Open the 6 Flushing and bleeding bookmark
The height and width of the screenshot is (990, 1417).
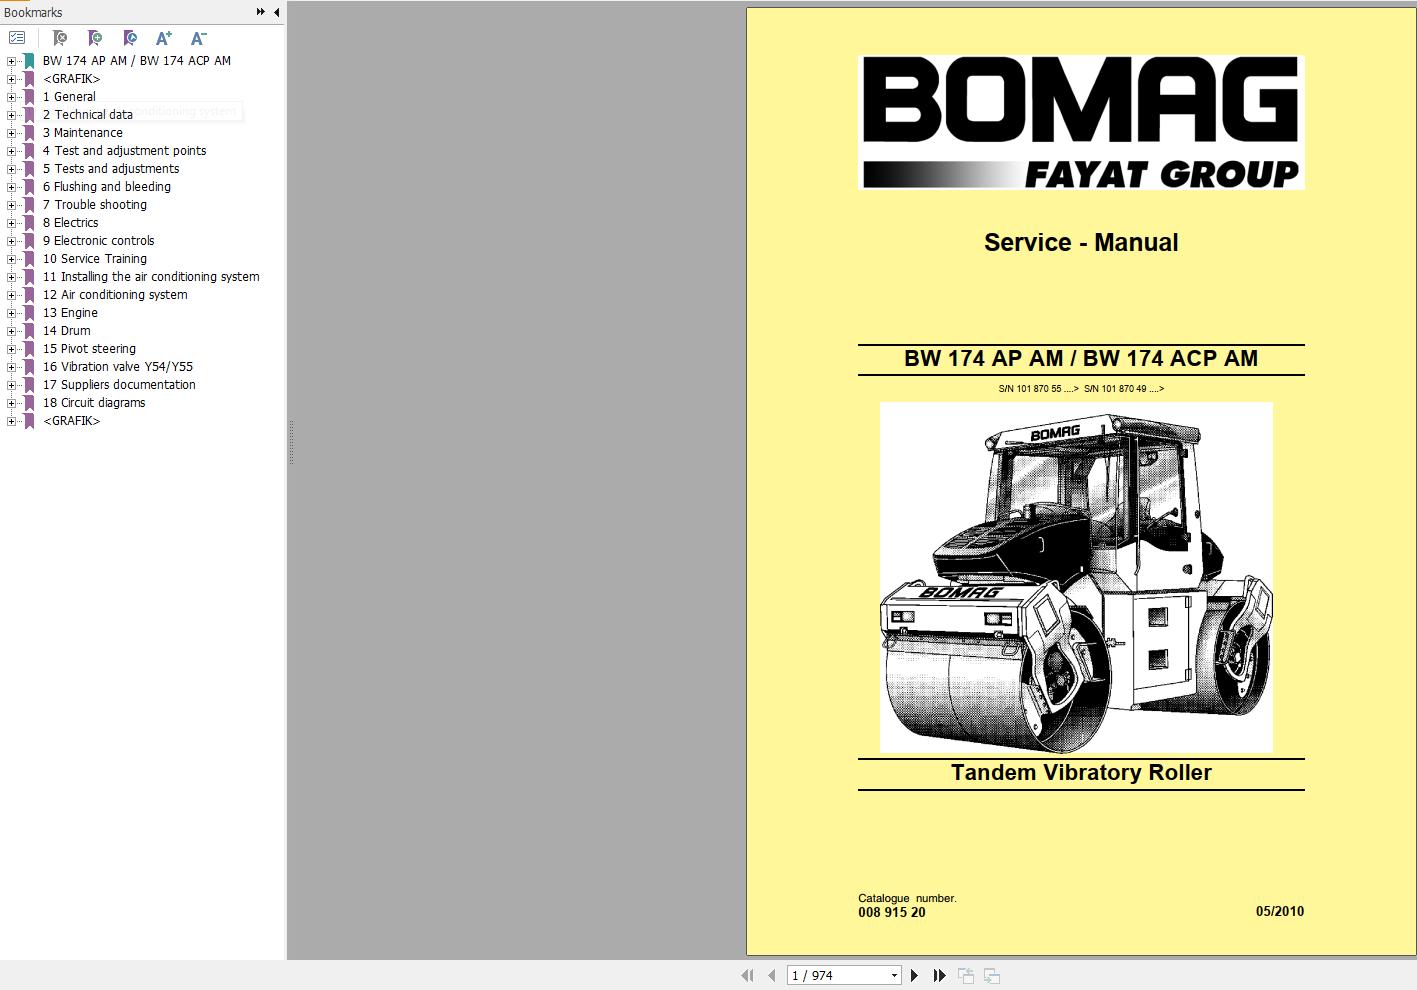[107, 187]
